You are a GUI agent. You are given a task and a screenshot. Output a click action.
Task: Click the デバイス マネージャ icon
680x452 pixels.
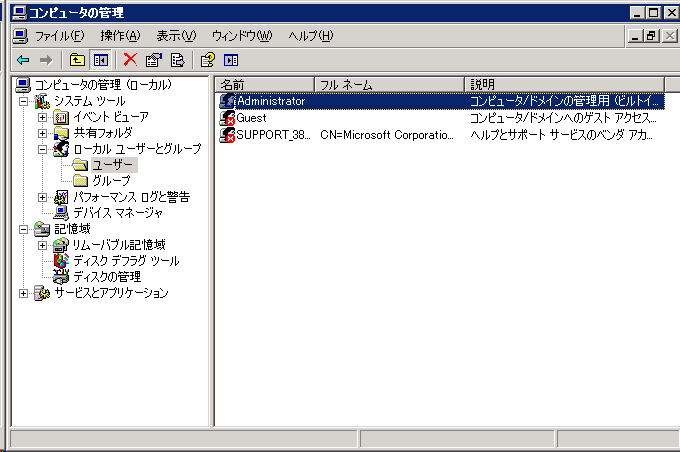(x=61, y=213)
